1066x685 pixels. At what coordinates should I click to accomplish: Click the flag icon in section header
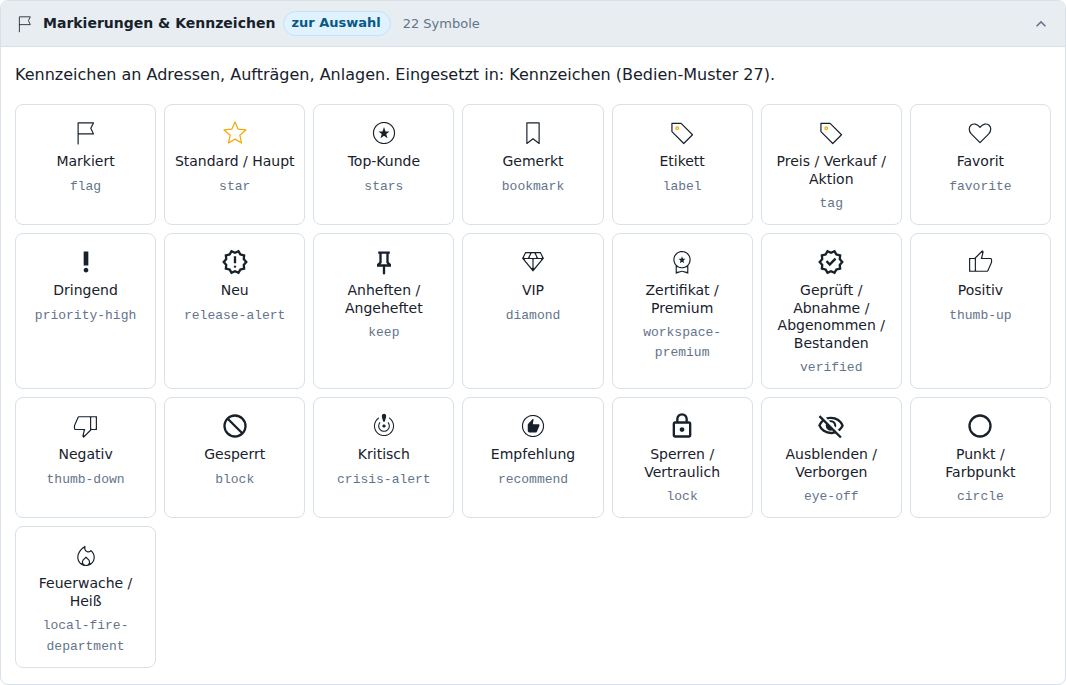24,24
